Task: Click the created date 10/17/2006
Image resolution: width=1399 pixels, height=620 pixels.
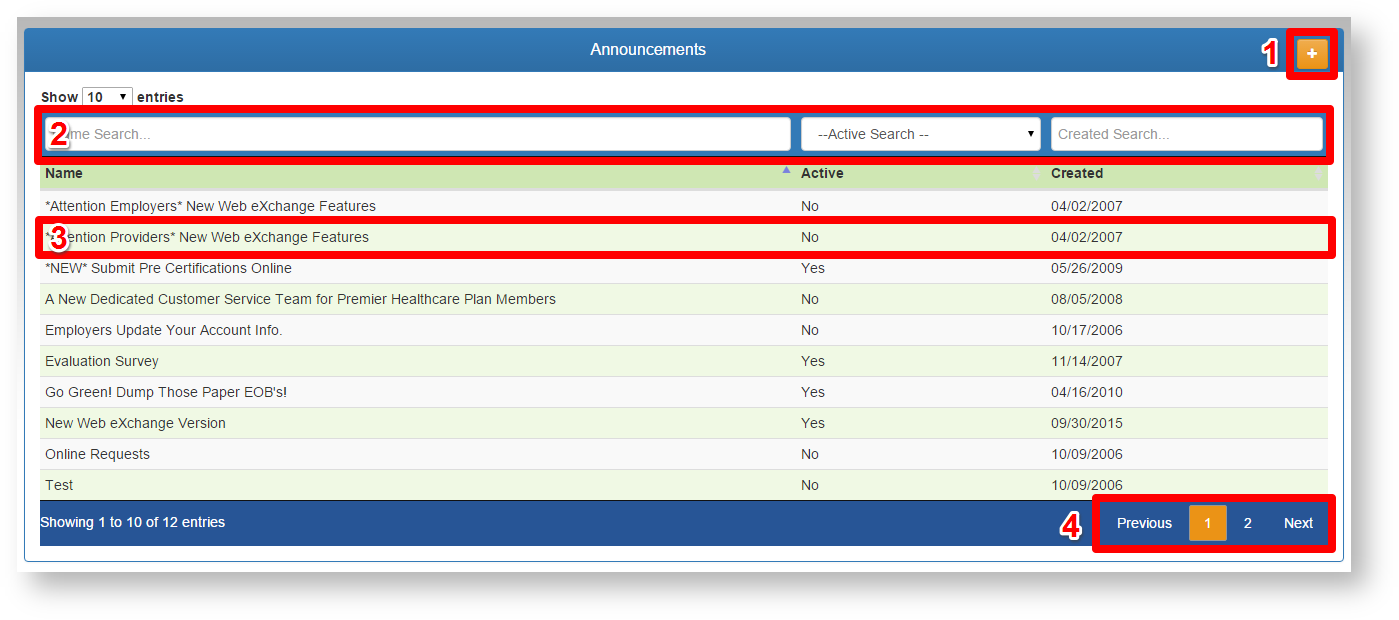Action: [1087, 330]
